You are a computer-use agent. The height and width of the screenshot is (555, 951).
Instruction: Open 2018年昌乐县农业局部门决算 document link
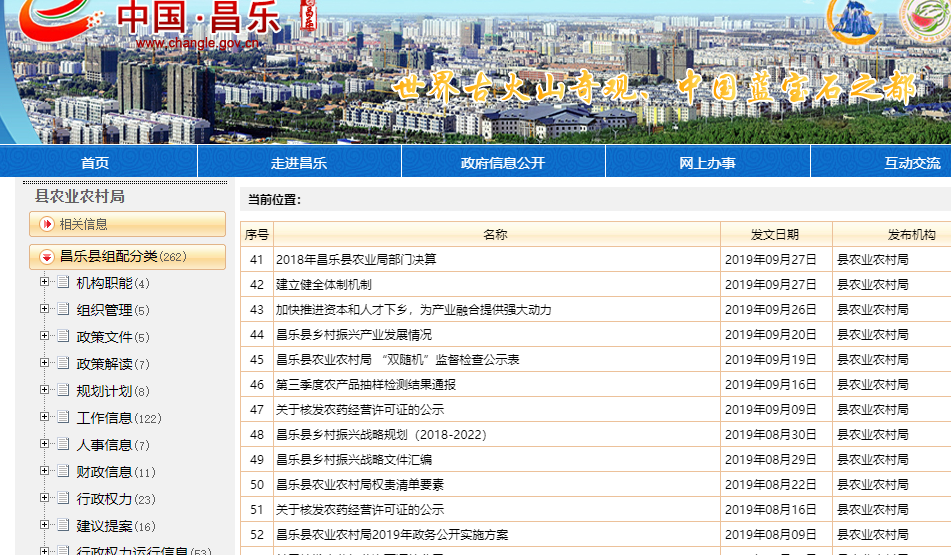click(356, 260)
